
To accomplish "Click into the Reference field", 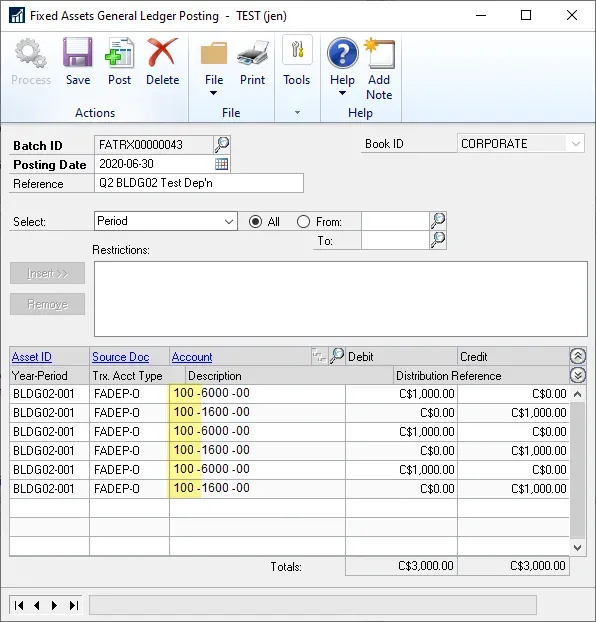I will tap(199, 183).
